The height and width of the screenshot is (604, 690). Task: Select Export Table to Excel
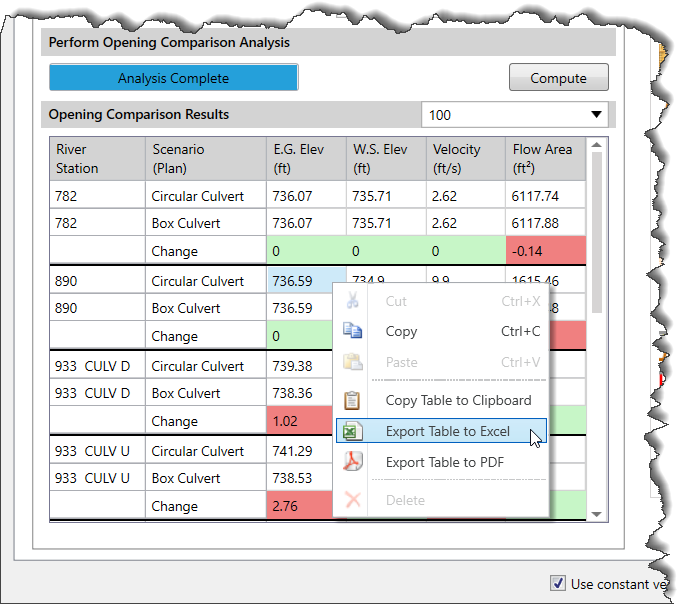tap(441, 431)
